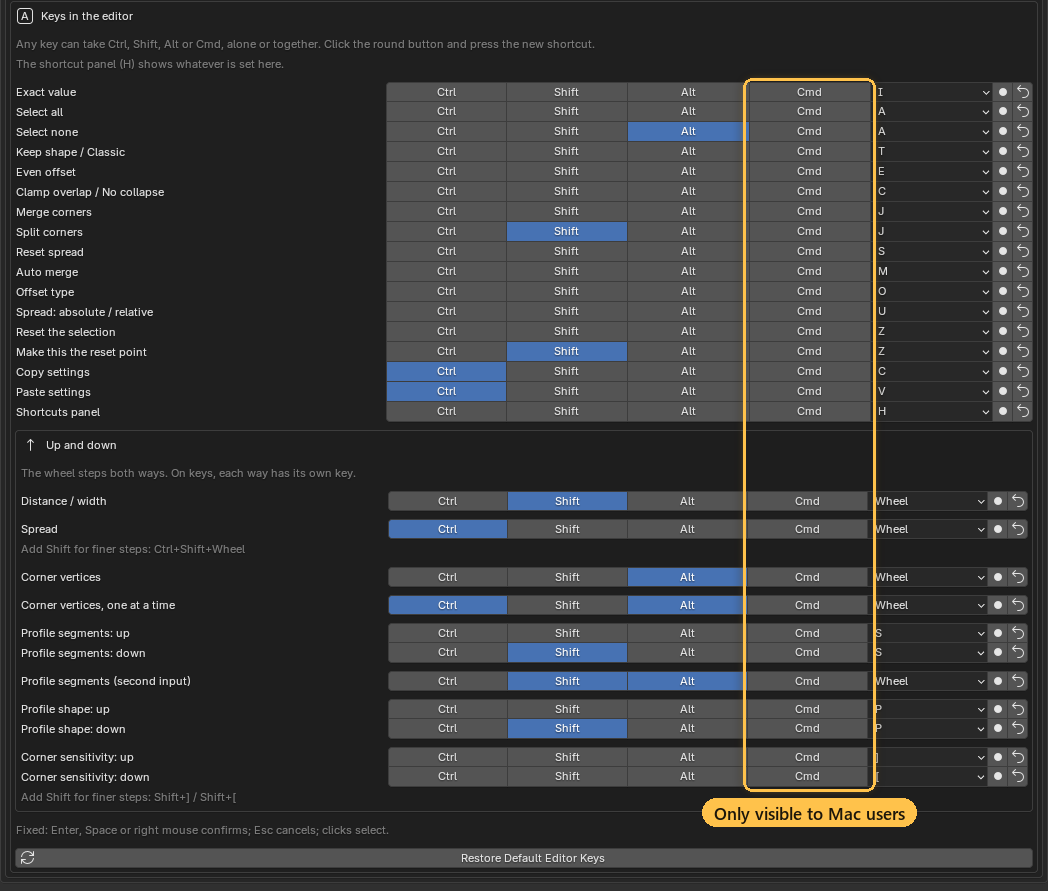
Task: Open the key dropdown for Reset the selection
Action: [x=933, y=332]
